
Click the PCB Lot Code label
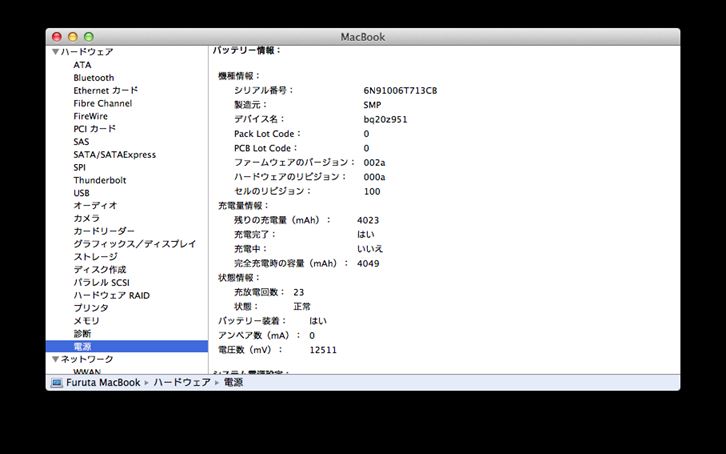coord(266,148)
